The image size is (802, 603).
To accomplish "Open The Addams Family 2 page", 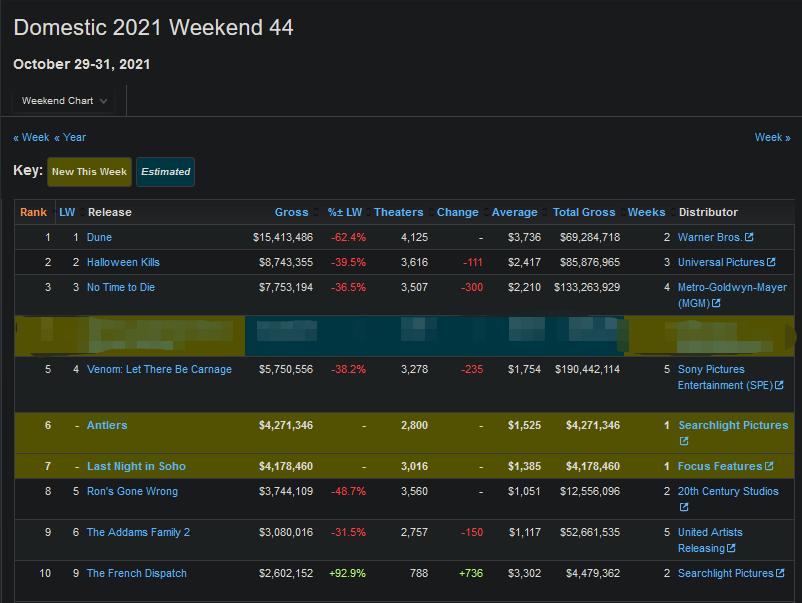I will click(x=138, y=532).
